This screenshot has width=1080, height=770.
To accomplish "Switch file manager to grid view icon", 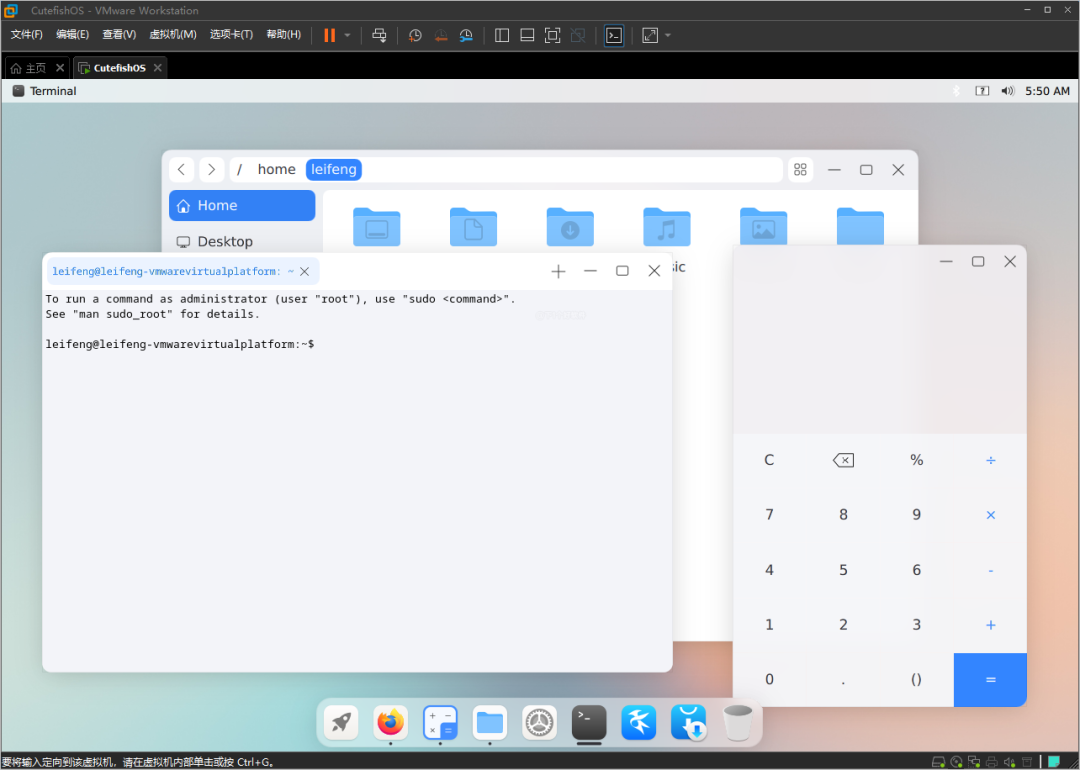I will [800, 169].
